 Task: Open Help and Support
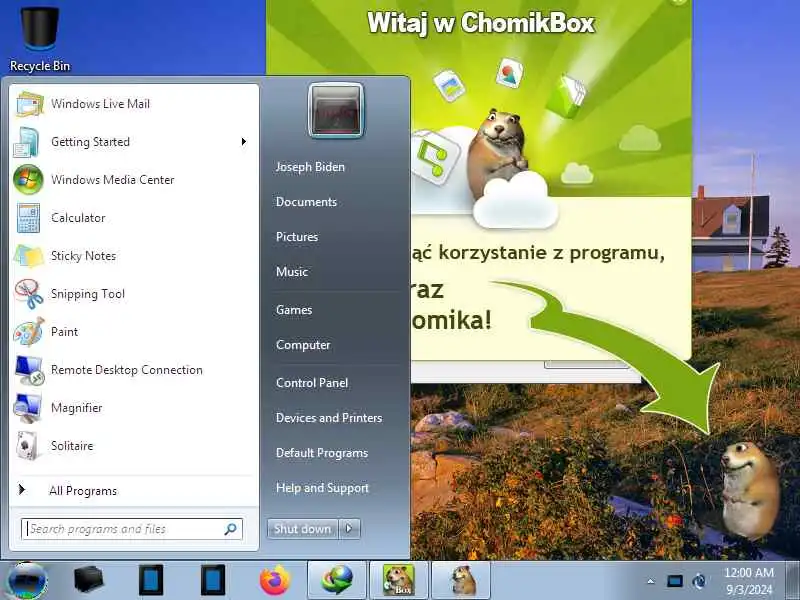click(x=322, y=488)
